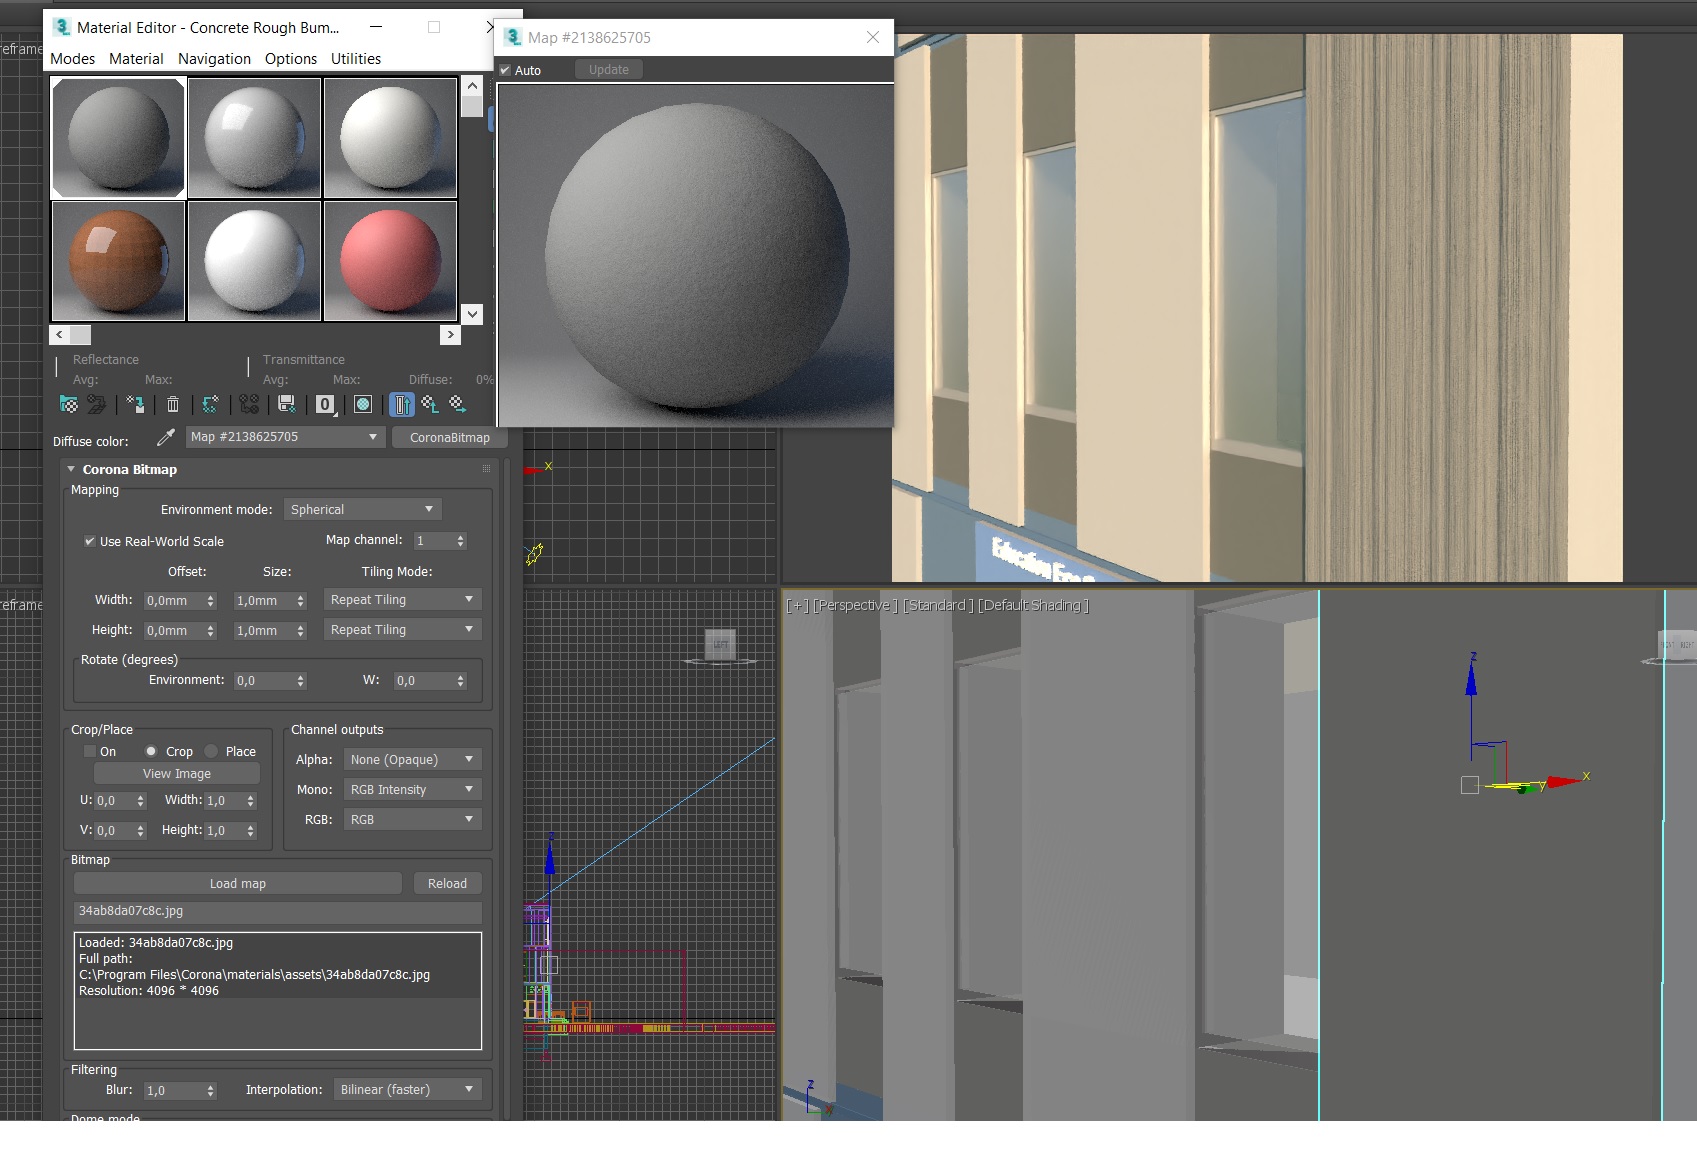Select the red material sample sphere
Image resolution: width=1697 pixels, height=1154 pixels.
390,261
